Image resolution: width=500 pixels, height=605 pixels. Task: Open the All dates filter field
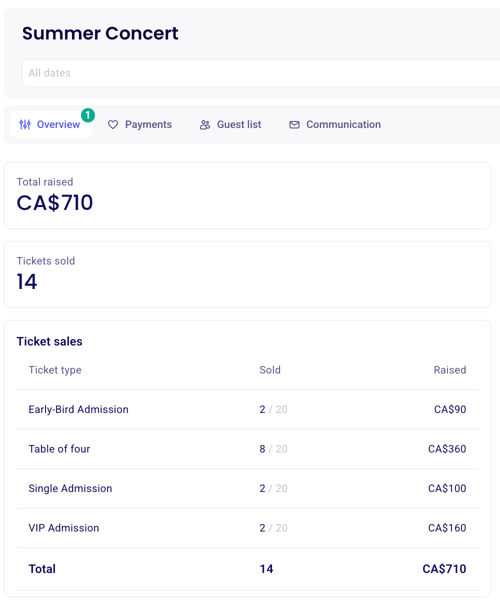tap(261, 73)
